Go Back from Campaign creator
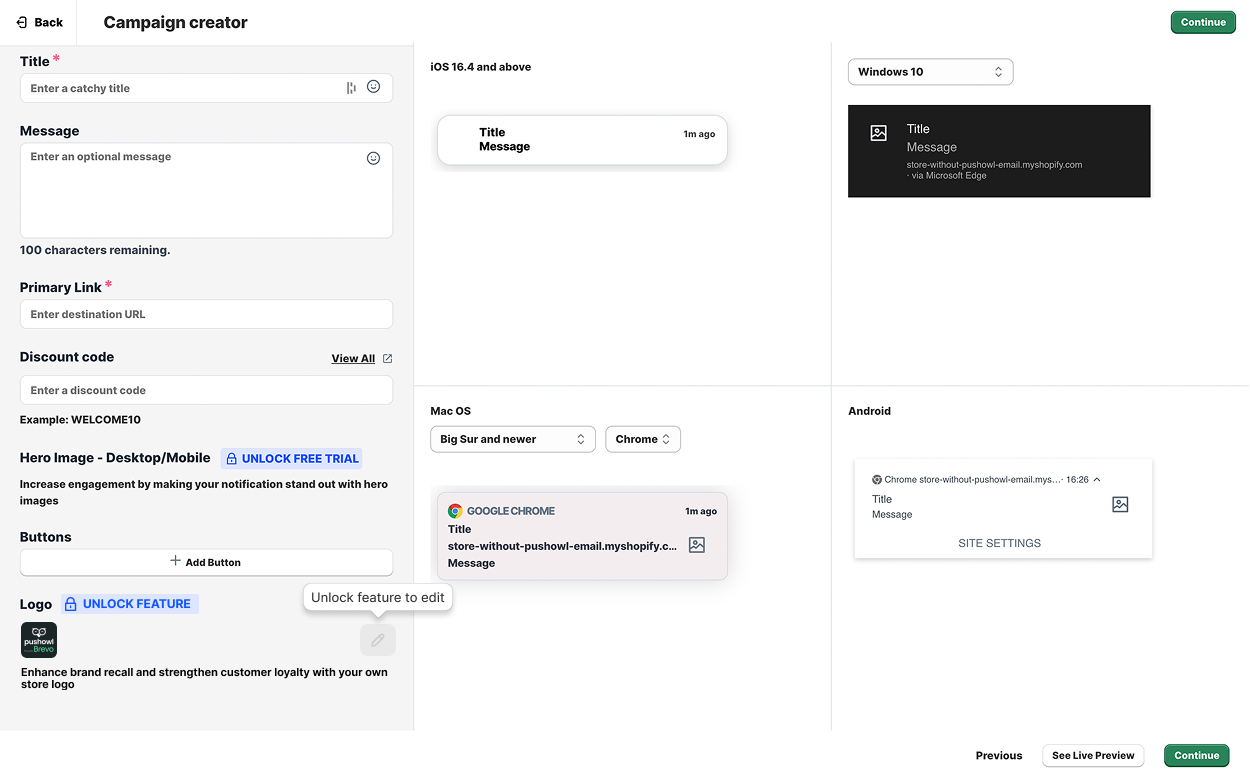 tap(38, 21)
